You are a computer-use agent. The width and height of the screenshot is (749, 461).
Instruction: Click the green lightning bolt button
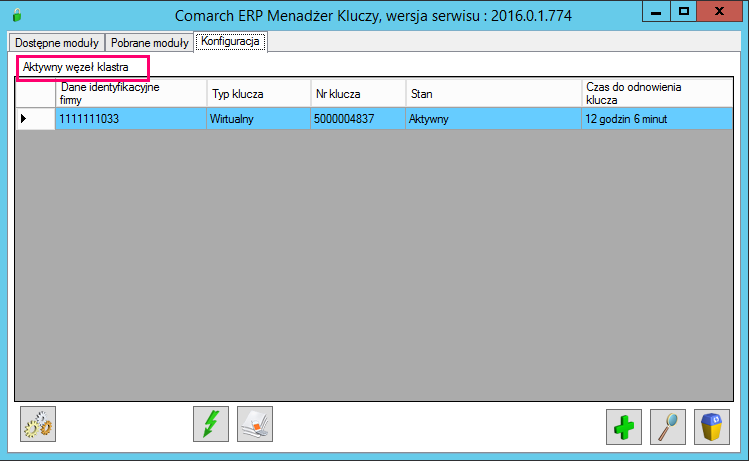[211, 424]
